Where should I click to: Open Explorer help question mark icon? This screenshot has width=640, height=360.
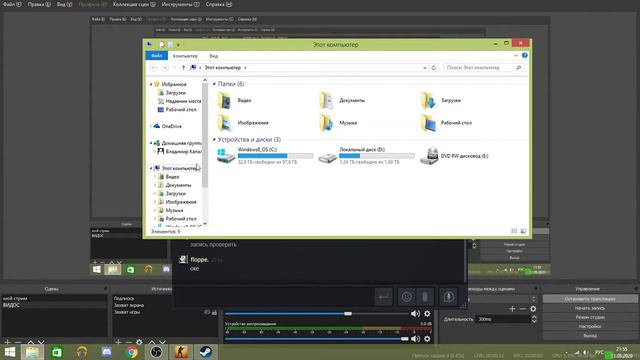point(524,55)
